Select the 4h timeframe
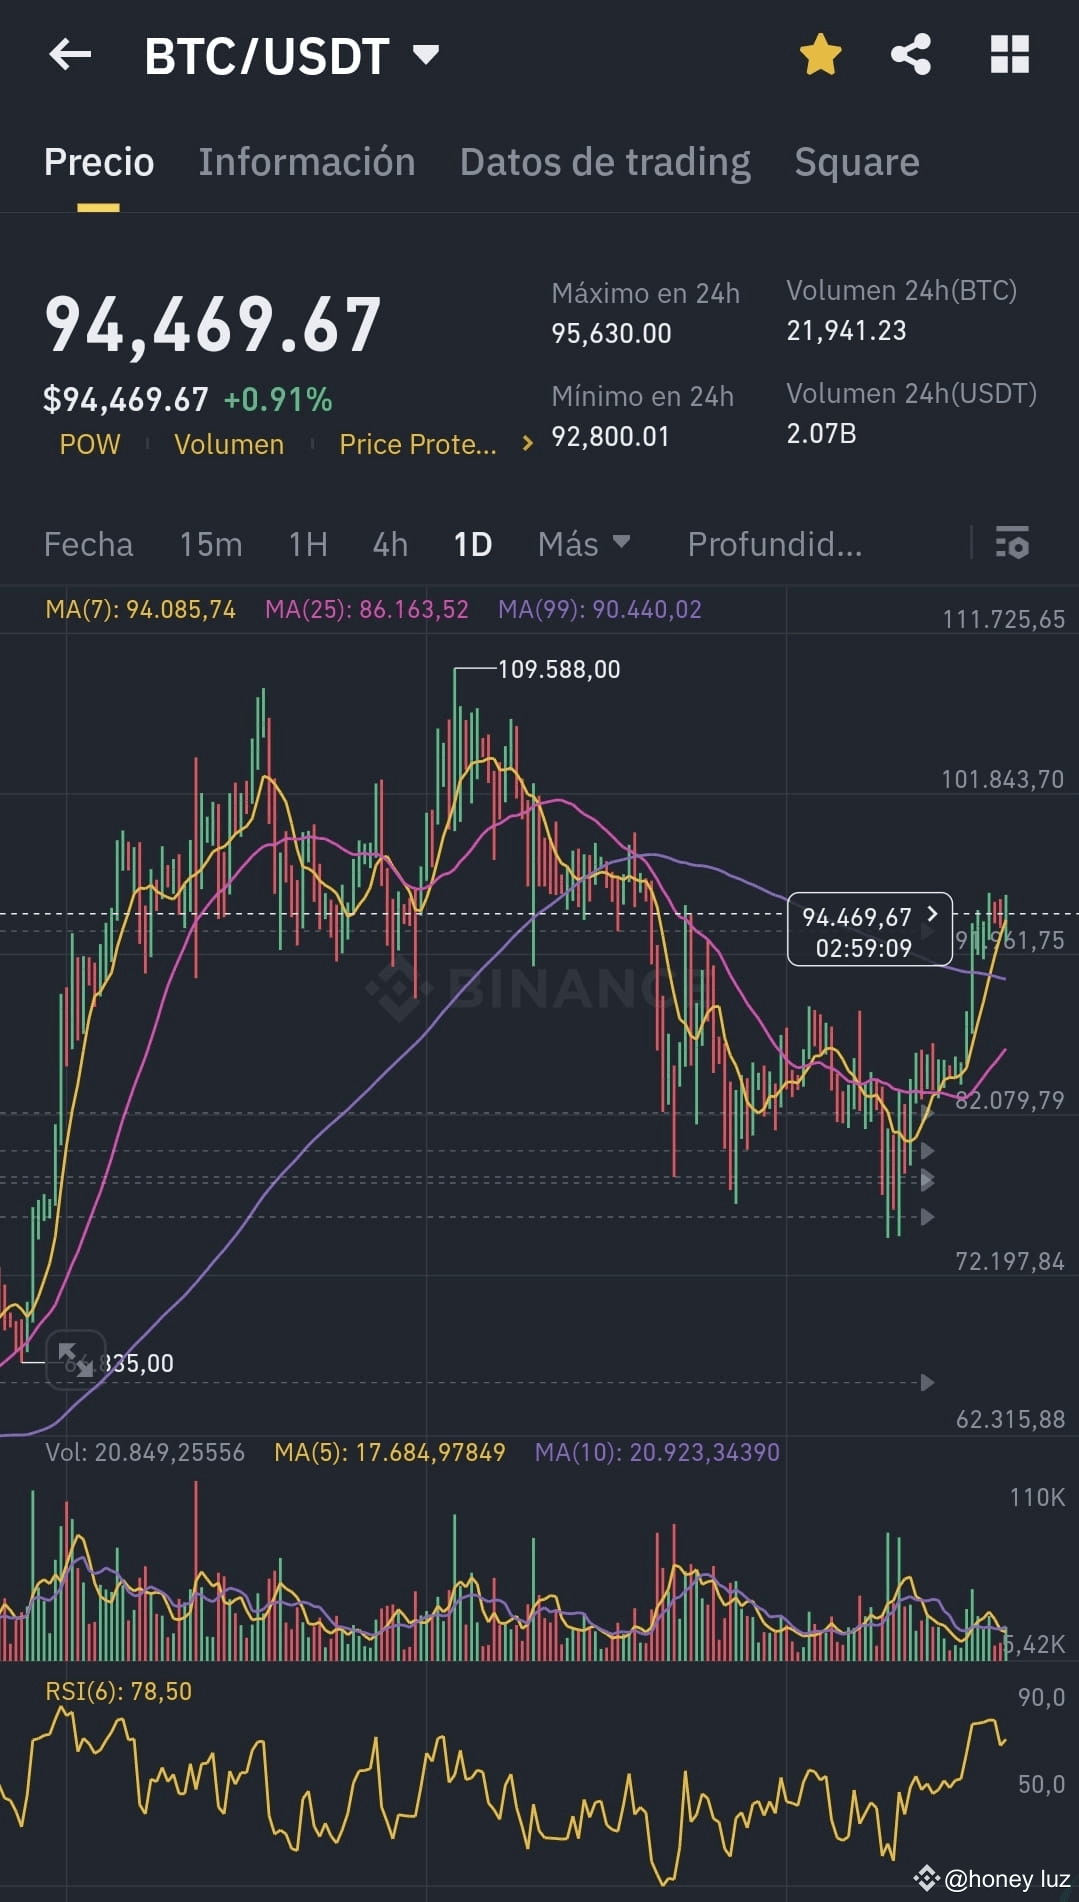 (x=390, y=544)
